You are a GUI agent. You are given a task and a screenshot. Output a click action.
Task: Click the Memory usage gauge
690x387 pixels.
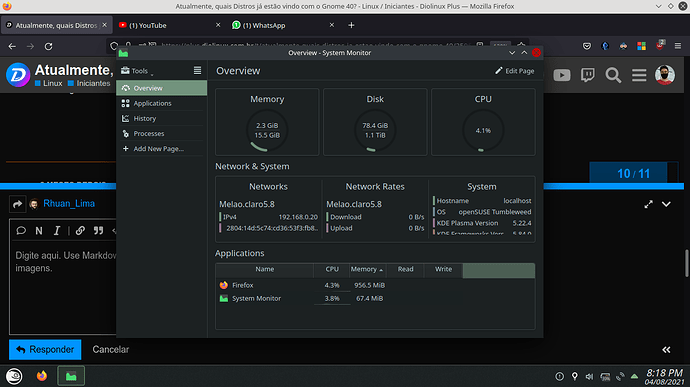click(x=267, y=130)
